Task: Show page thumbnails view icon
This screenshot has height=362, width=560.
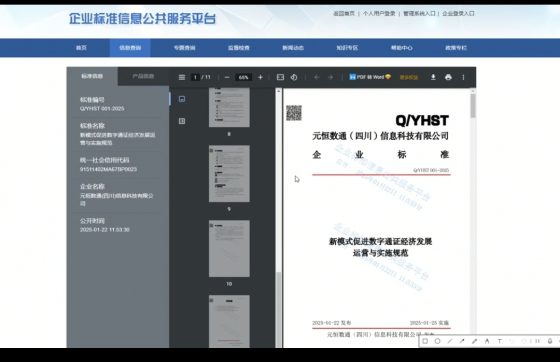Action: tap(182, 99)
